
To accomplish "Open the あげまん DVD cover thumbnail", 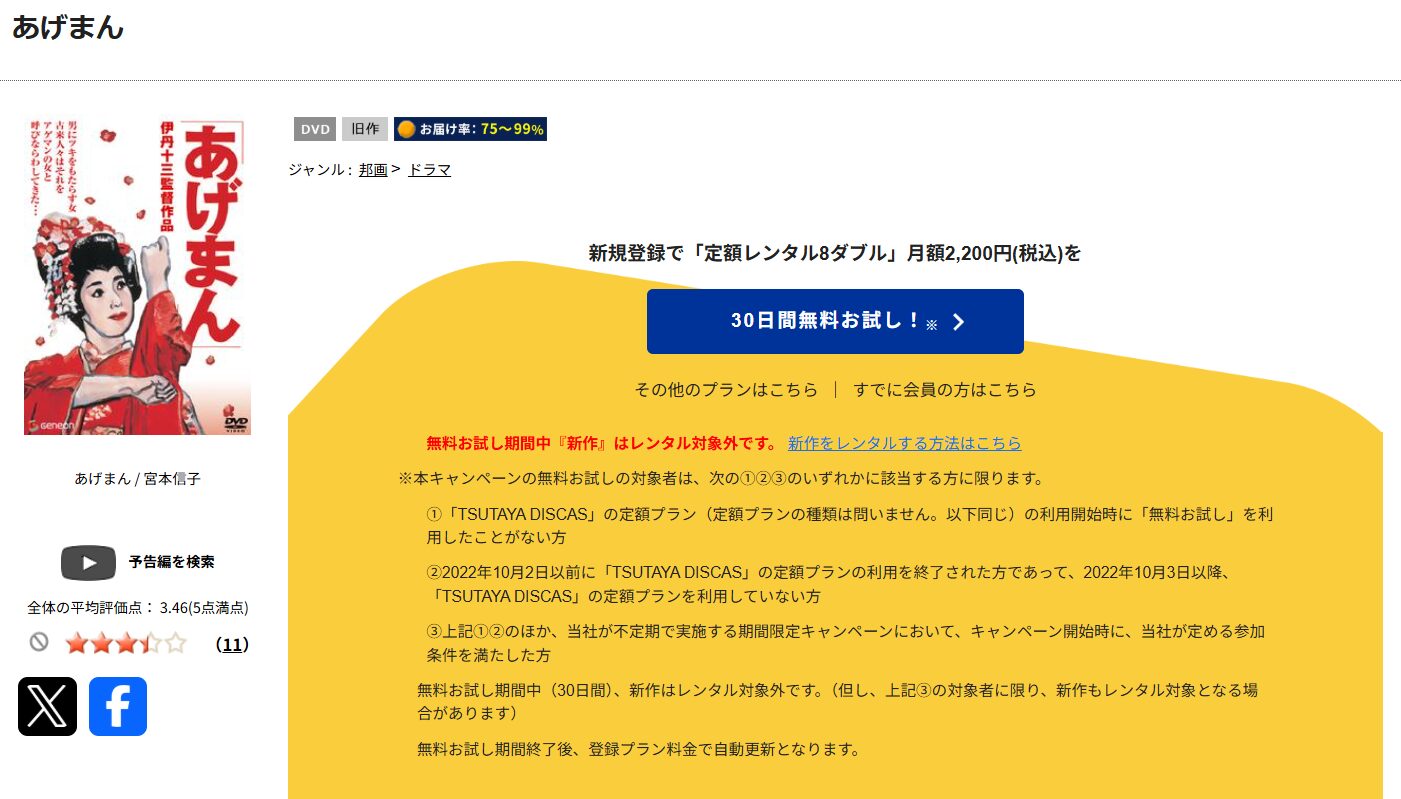I will pyautogui.click(x=137, y=277).
